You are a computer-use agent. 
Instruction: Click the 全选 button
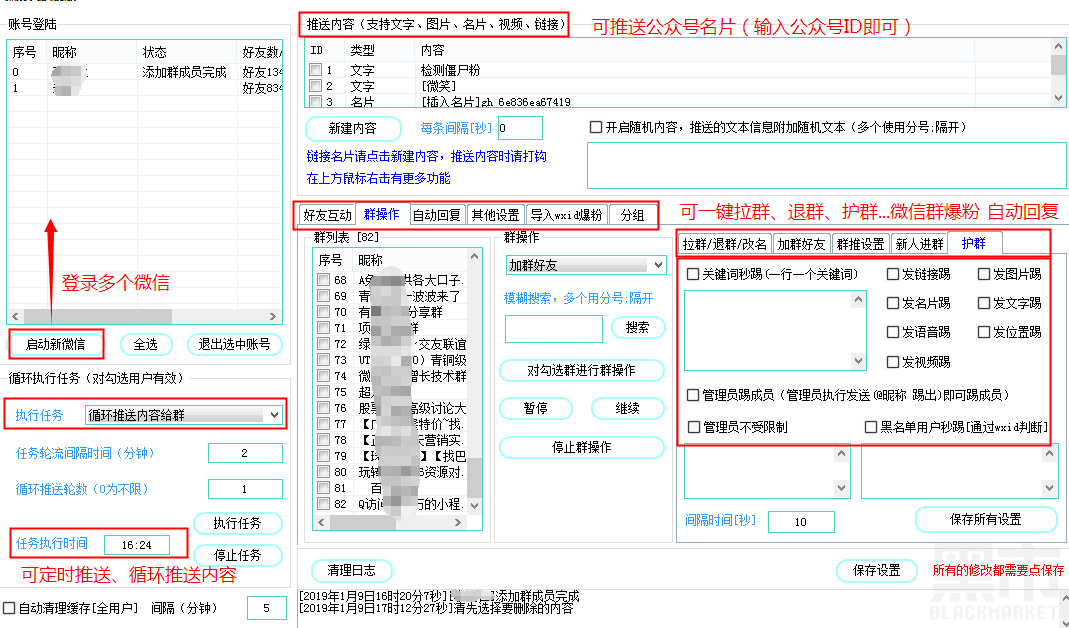(x=145, y=344)
